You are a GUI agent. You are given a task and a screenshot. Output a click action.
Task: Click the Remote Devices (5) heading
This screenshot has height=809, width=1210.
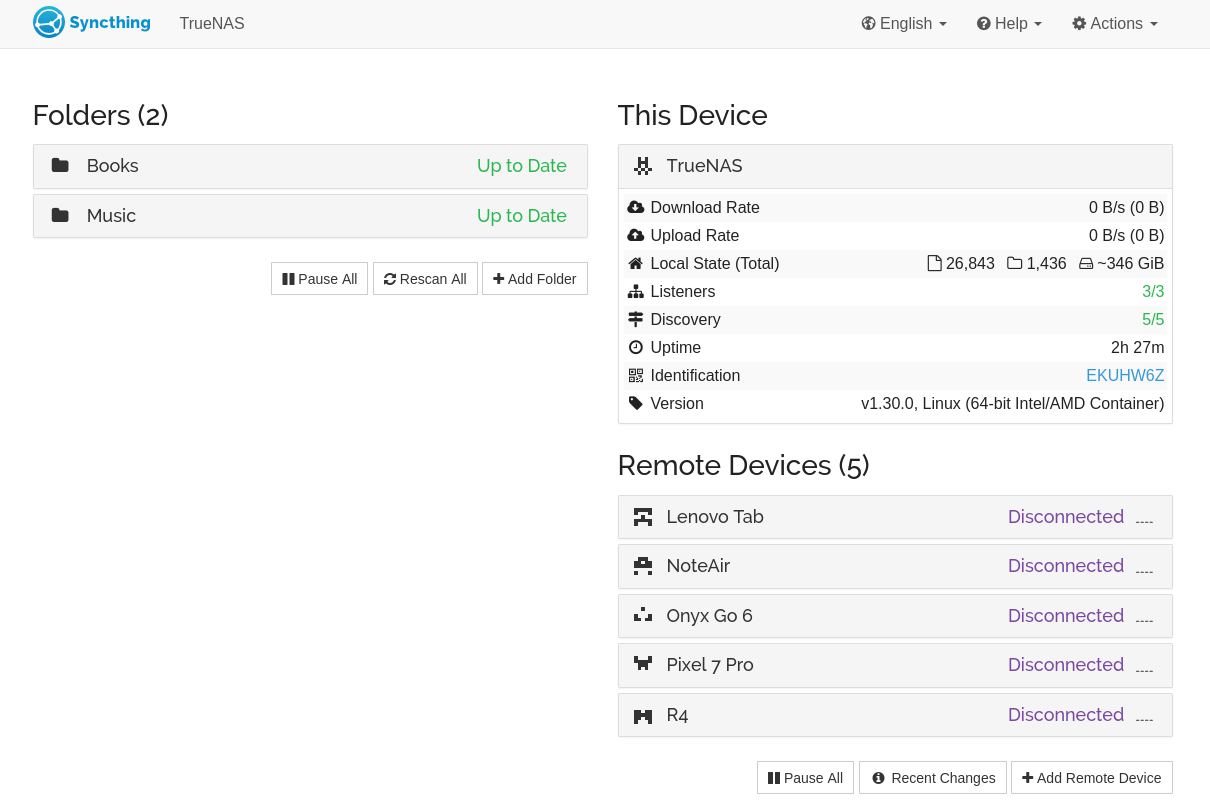[x=744, y=466]
